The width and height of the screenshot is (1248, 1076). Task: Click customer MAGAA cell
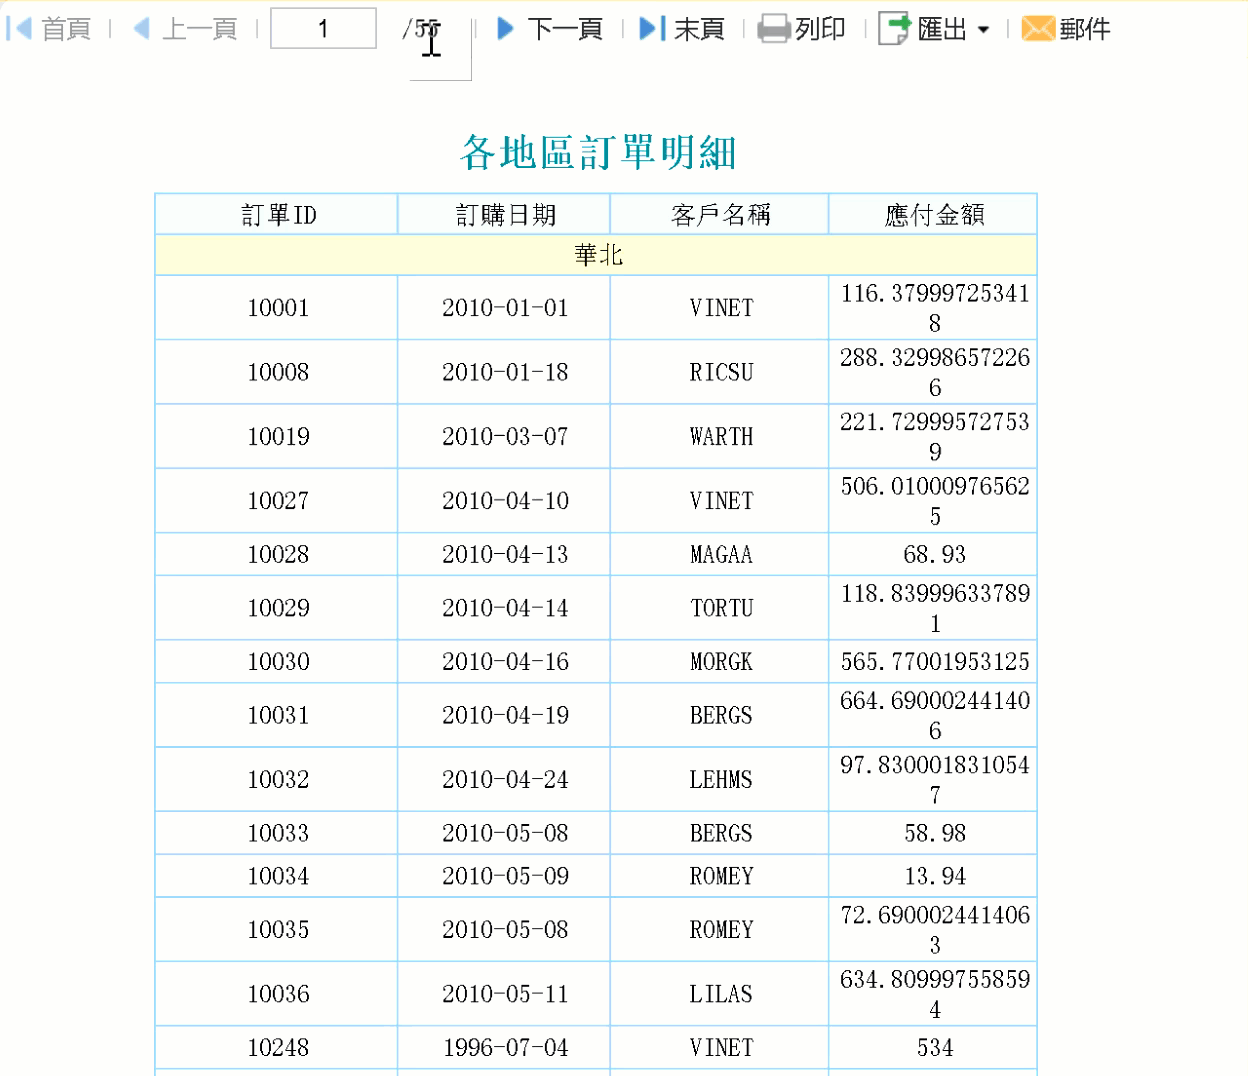(x=720, y=554)
